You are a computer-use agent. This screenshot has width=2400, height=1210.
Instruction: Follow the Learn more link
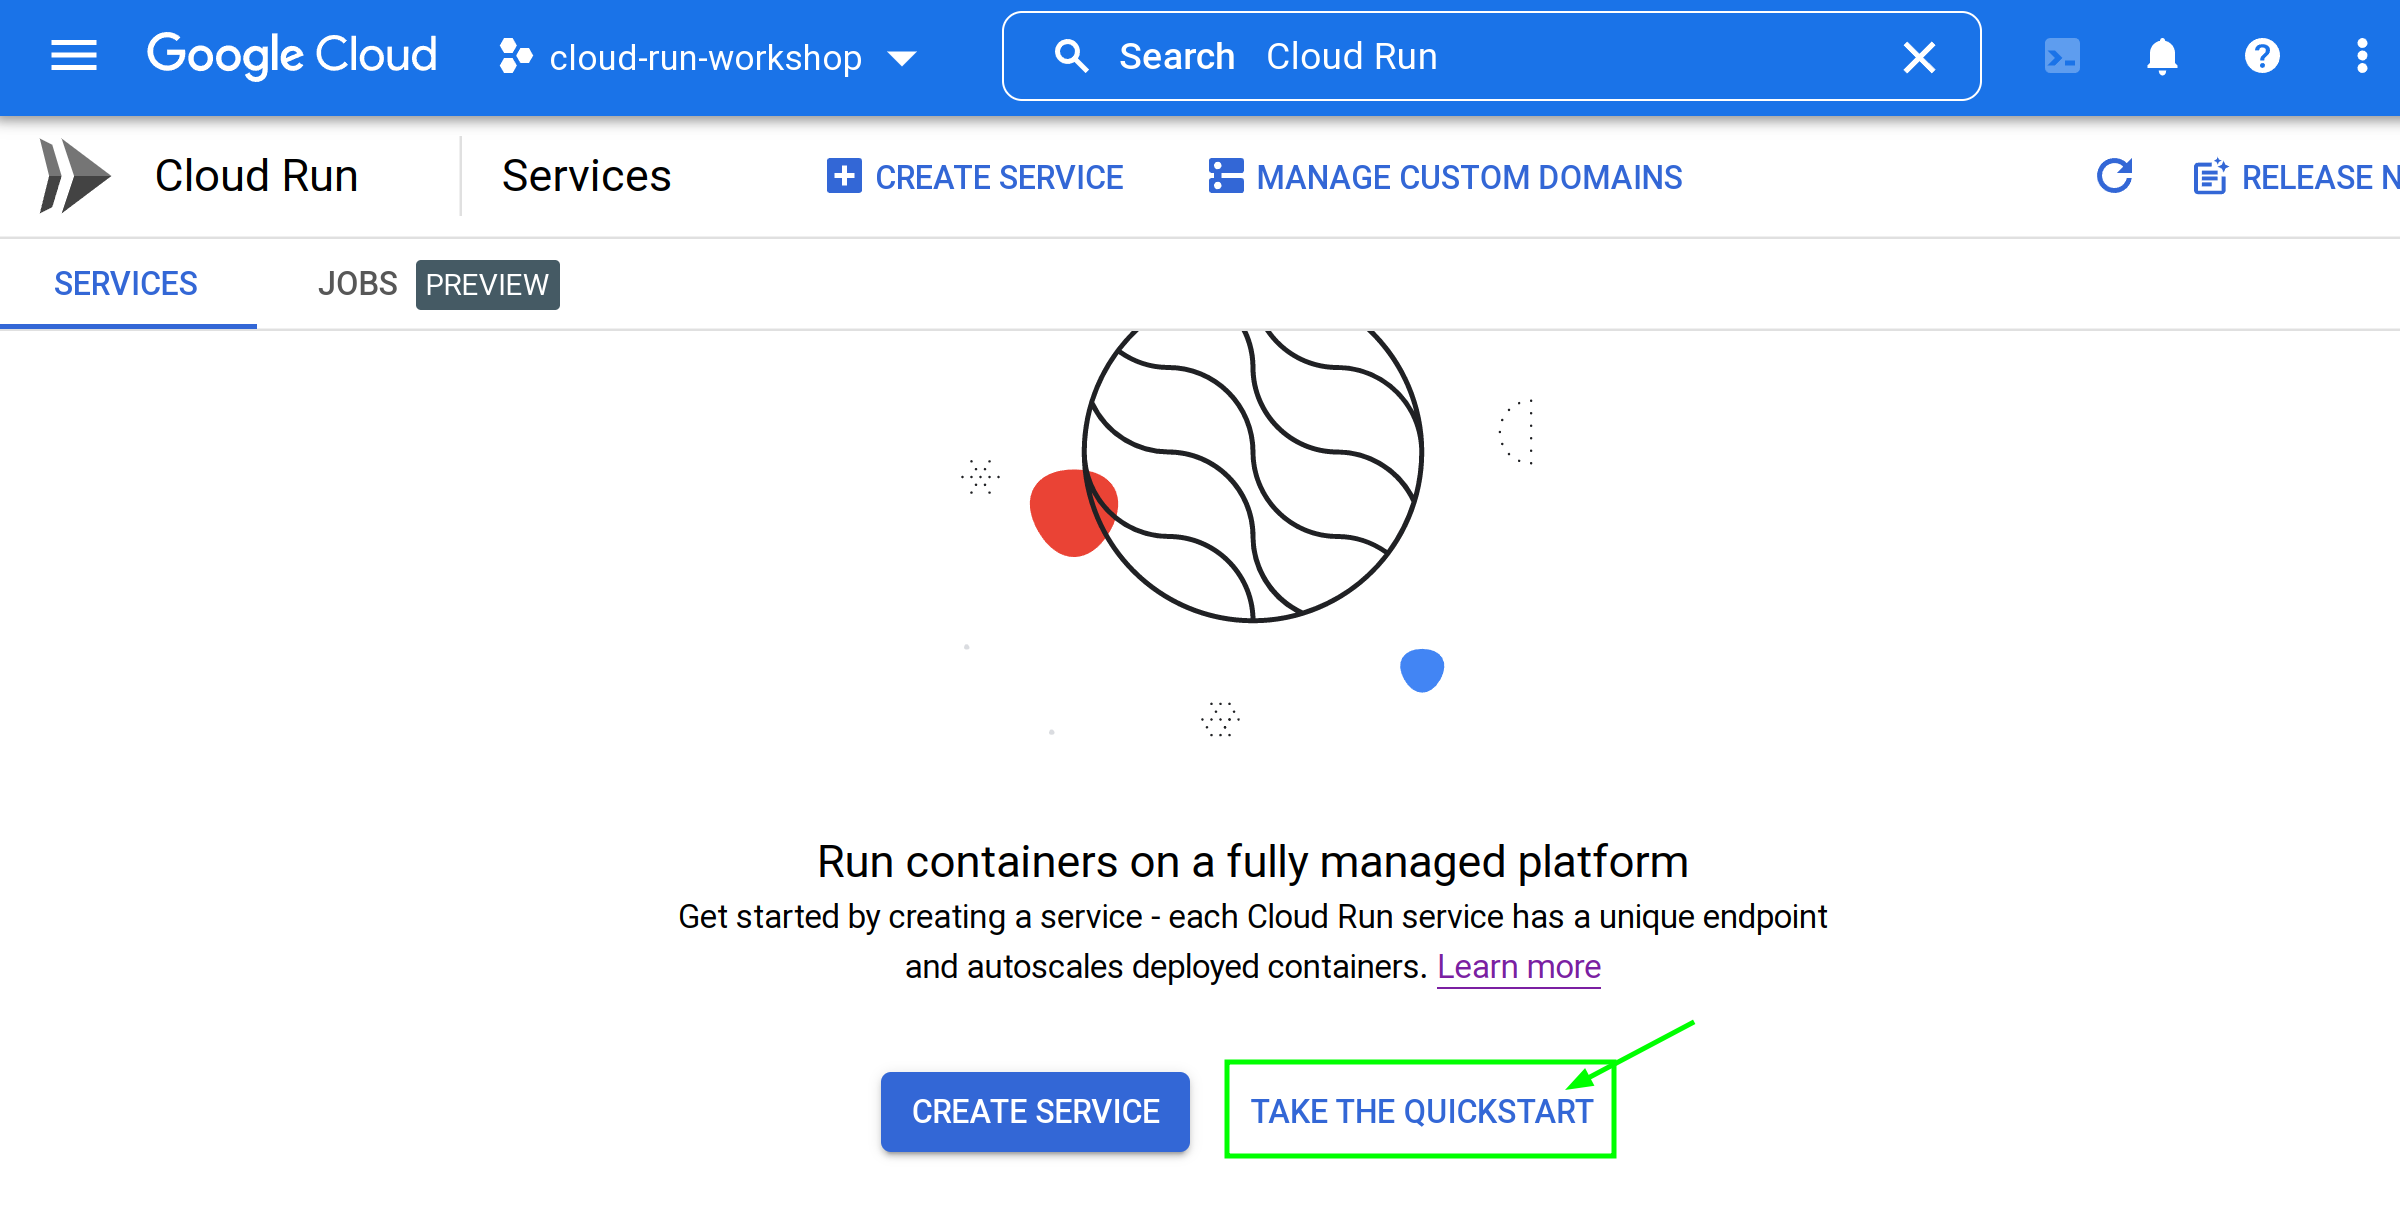coord(1518,967)
